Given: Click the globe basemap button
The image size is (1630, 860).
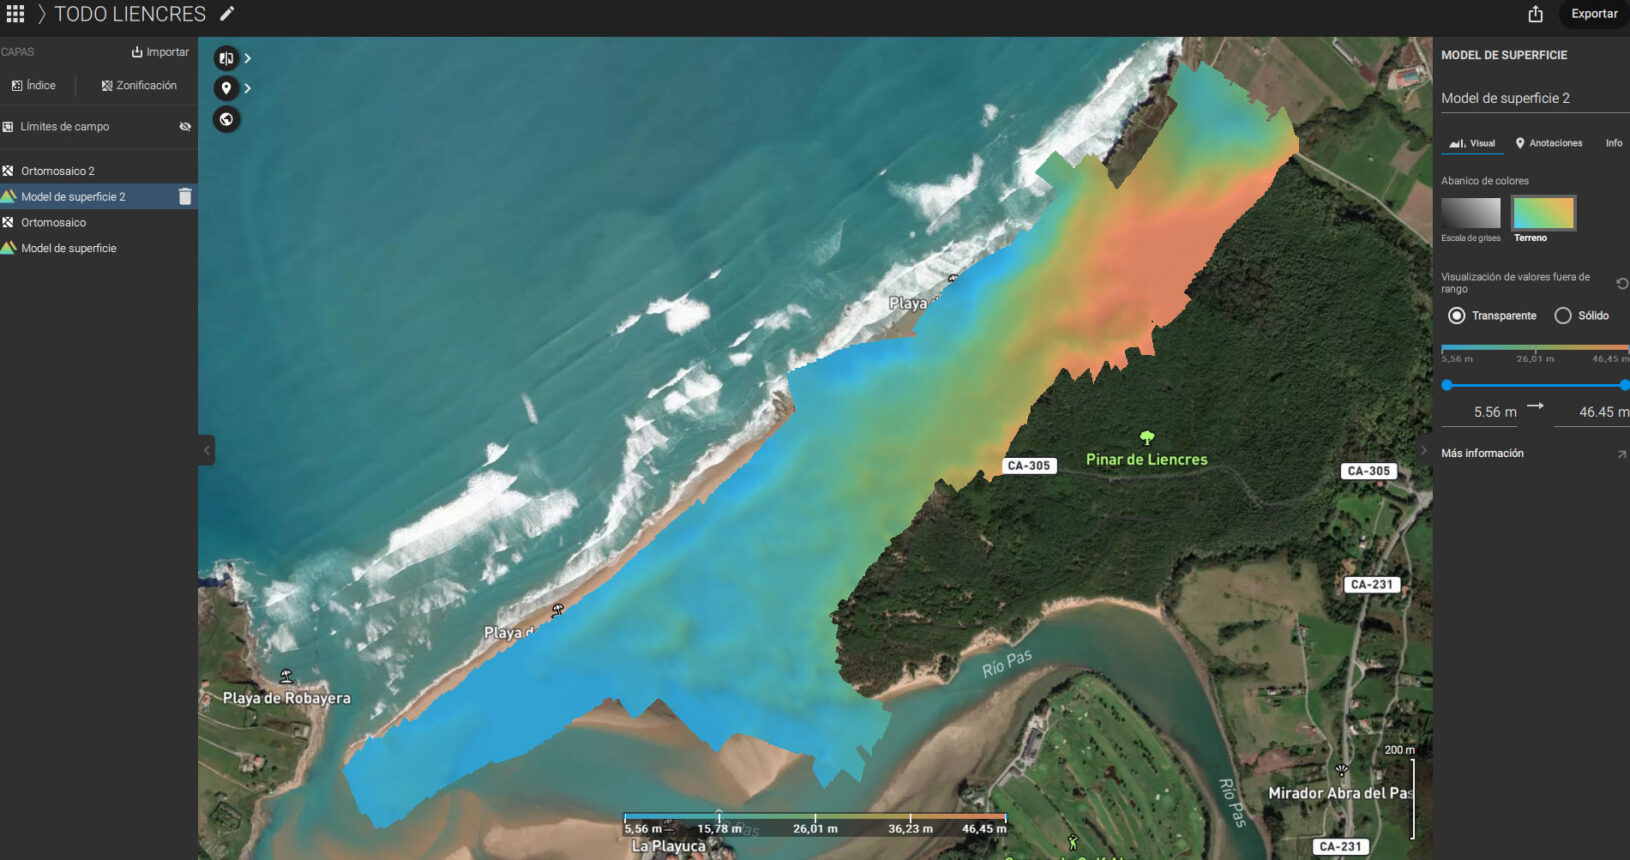Looking at the screenshot, I should tap(226, 120).
